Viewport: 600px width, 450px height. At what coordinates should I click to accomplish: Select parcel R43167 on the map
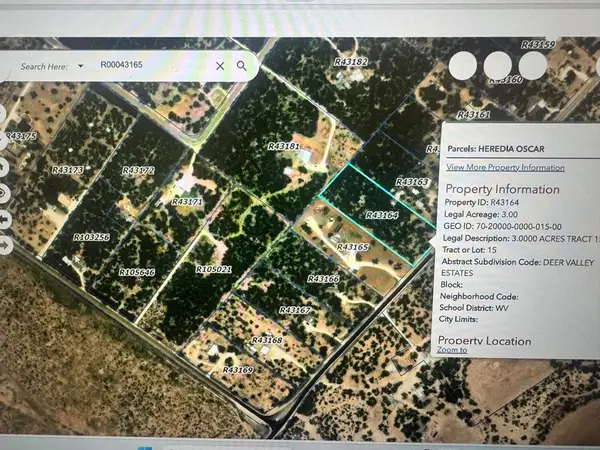tap(295, 311)
